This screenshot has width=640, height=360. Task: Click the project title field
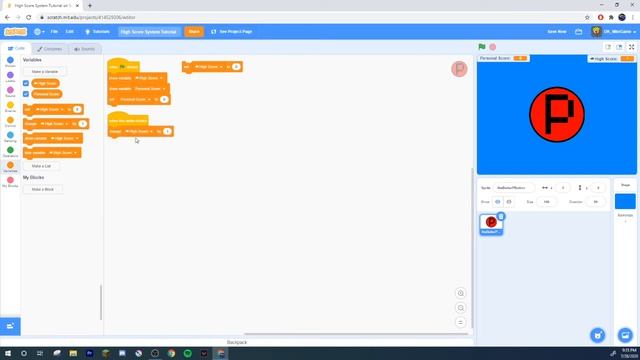click(149, 31)
